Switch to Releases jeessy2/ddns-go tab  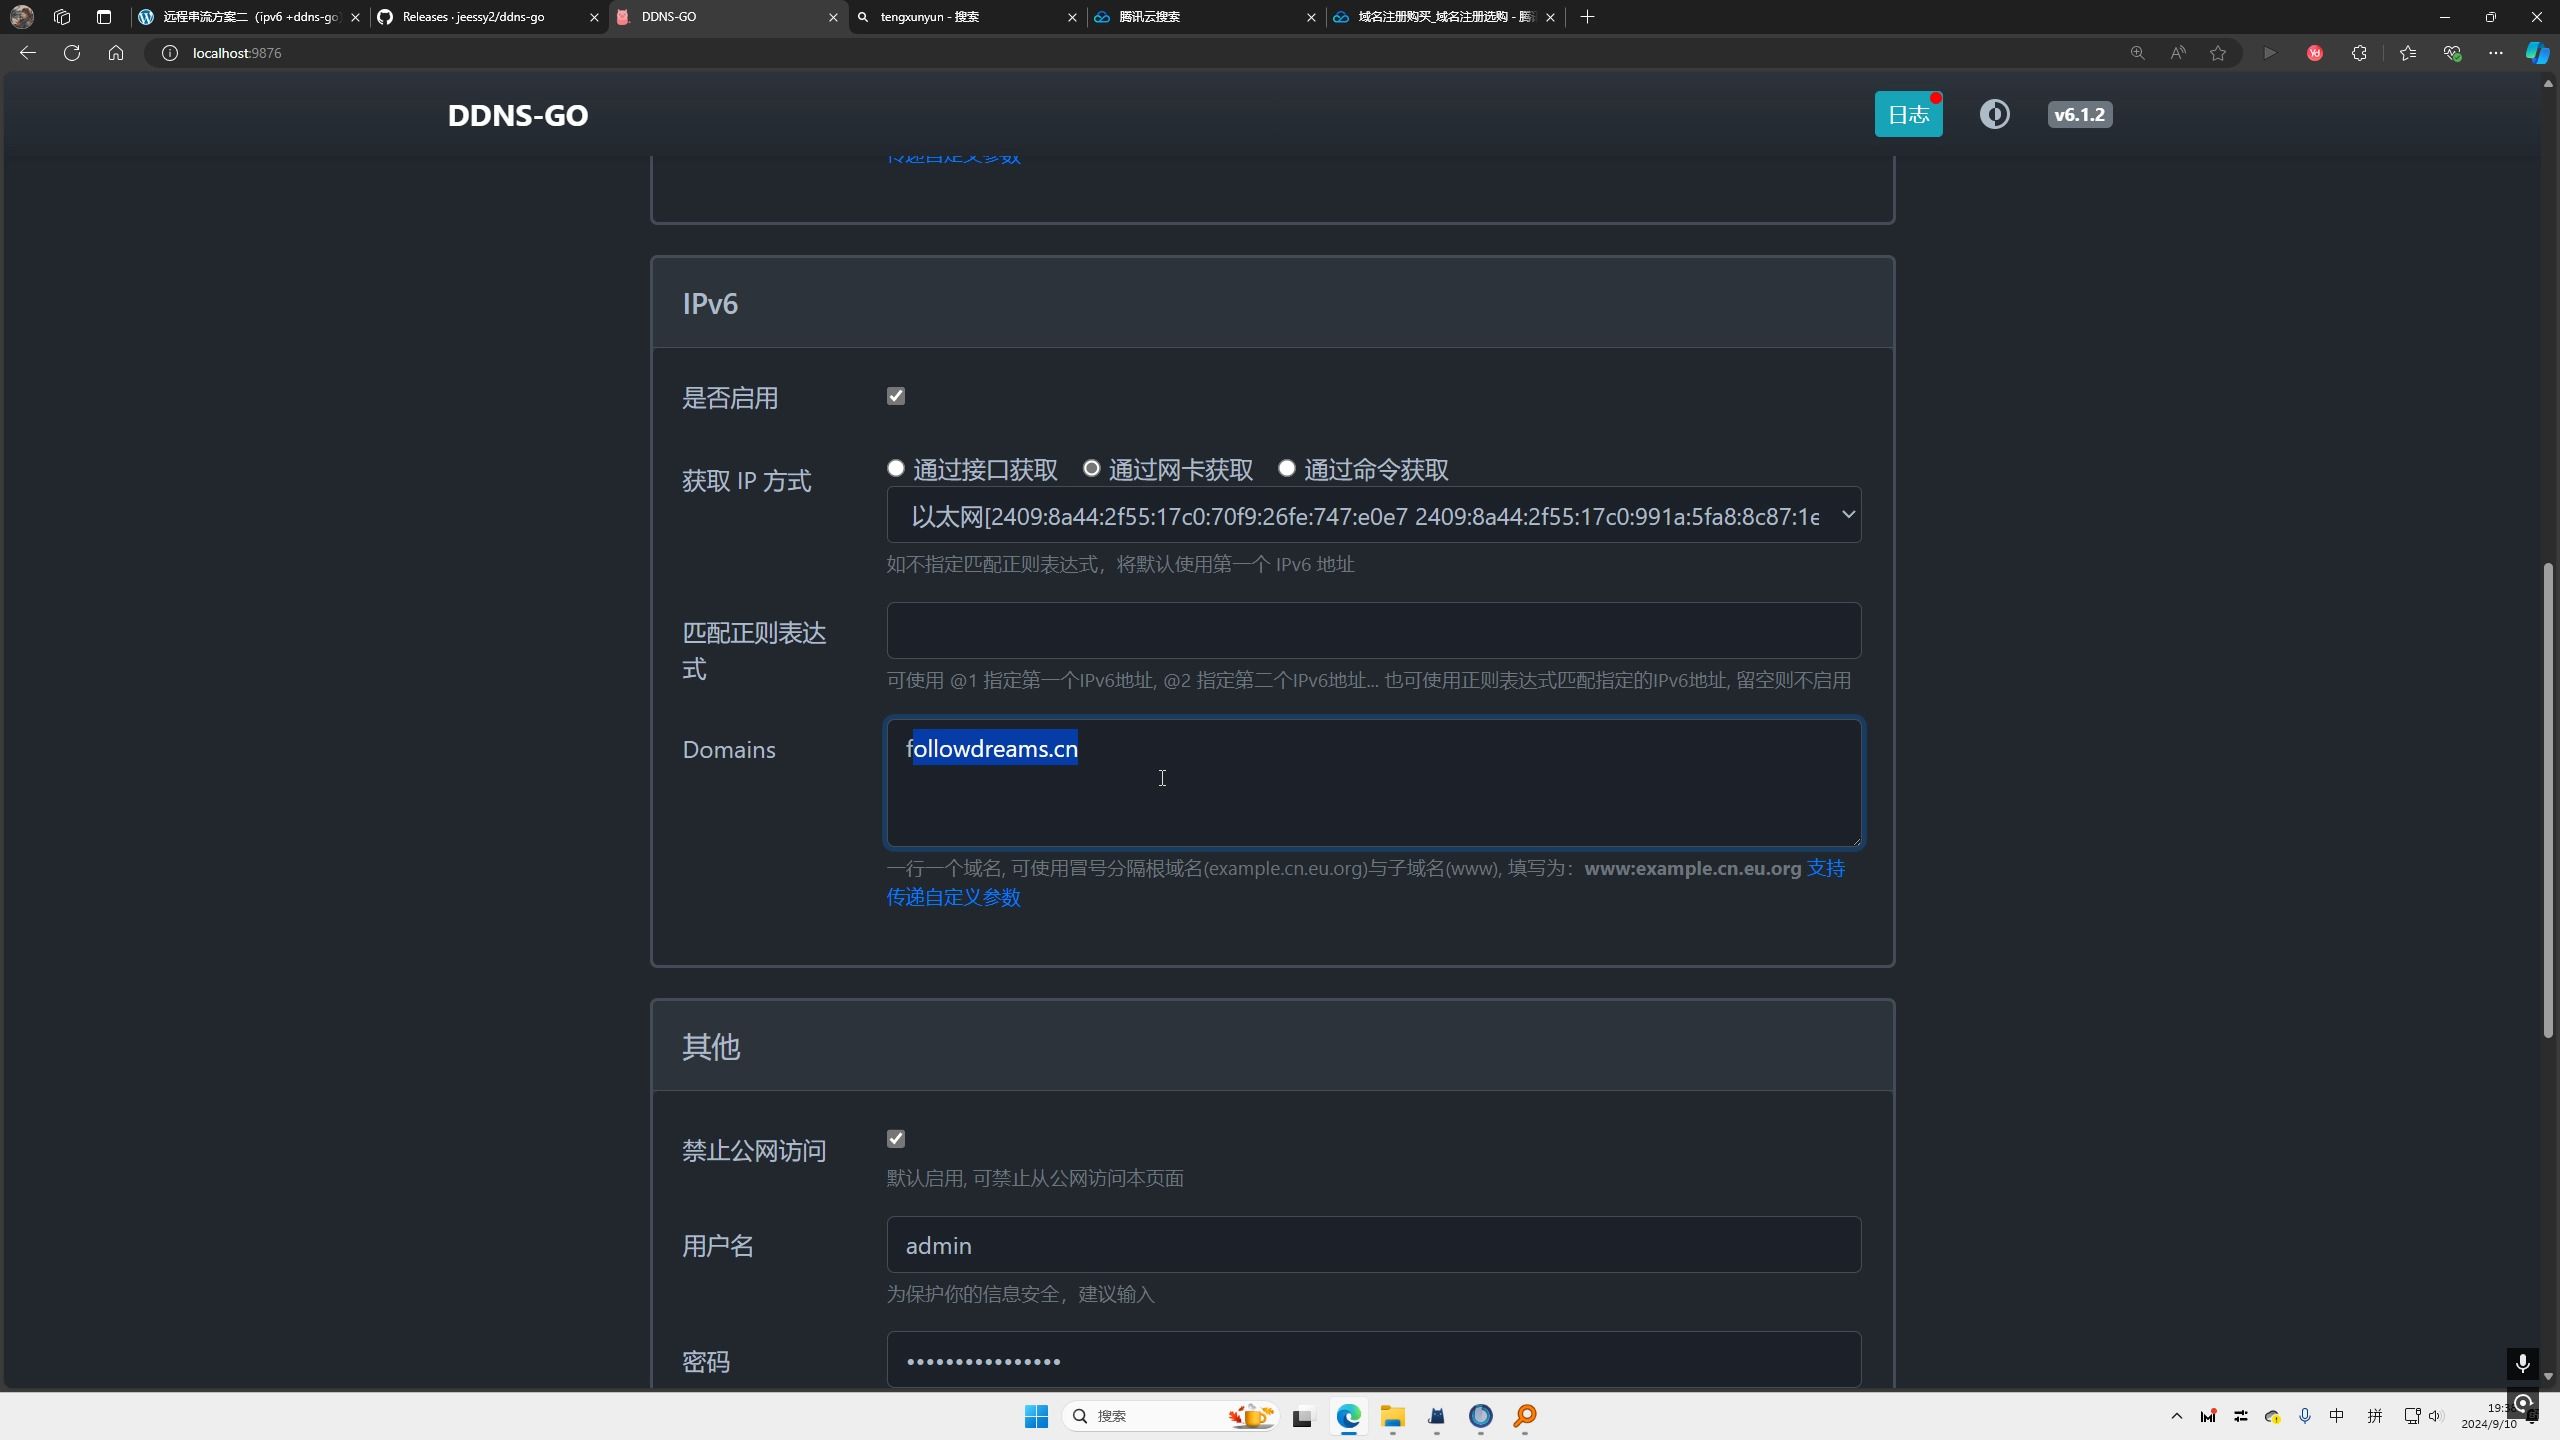click(x=488, y=17)
